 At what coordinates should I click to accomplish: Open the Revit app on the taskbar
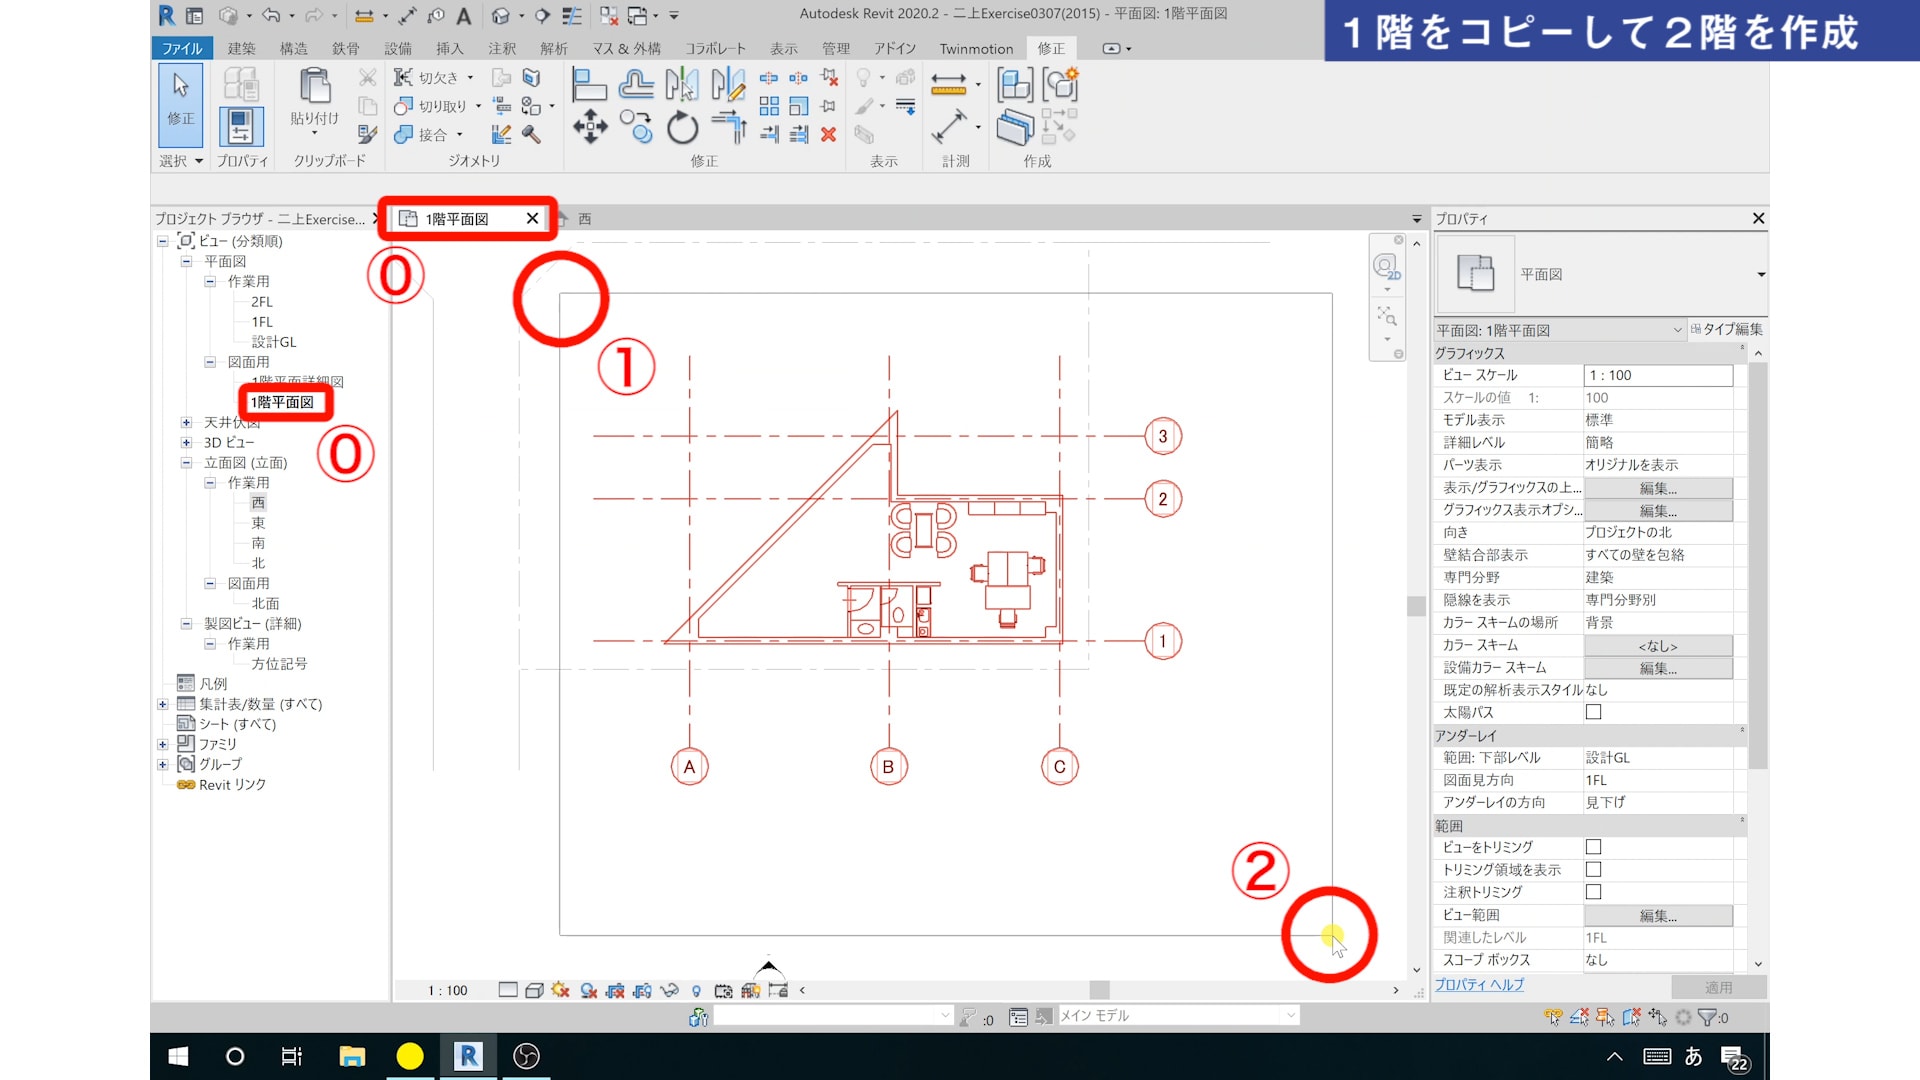coord(468,1056)
